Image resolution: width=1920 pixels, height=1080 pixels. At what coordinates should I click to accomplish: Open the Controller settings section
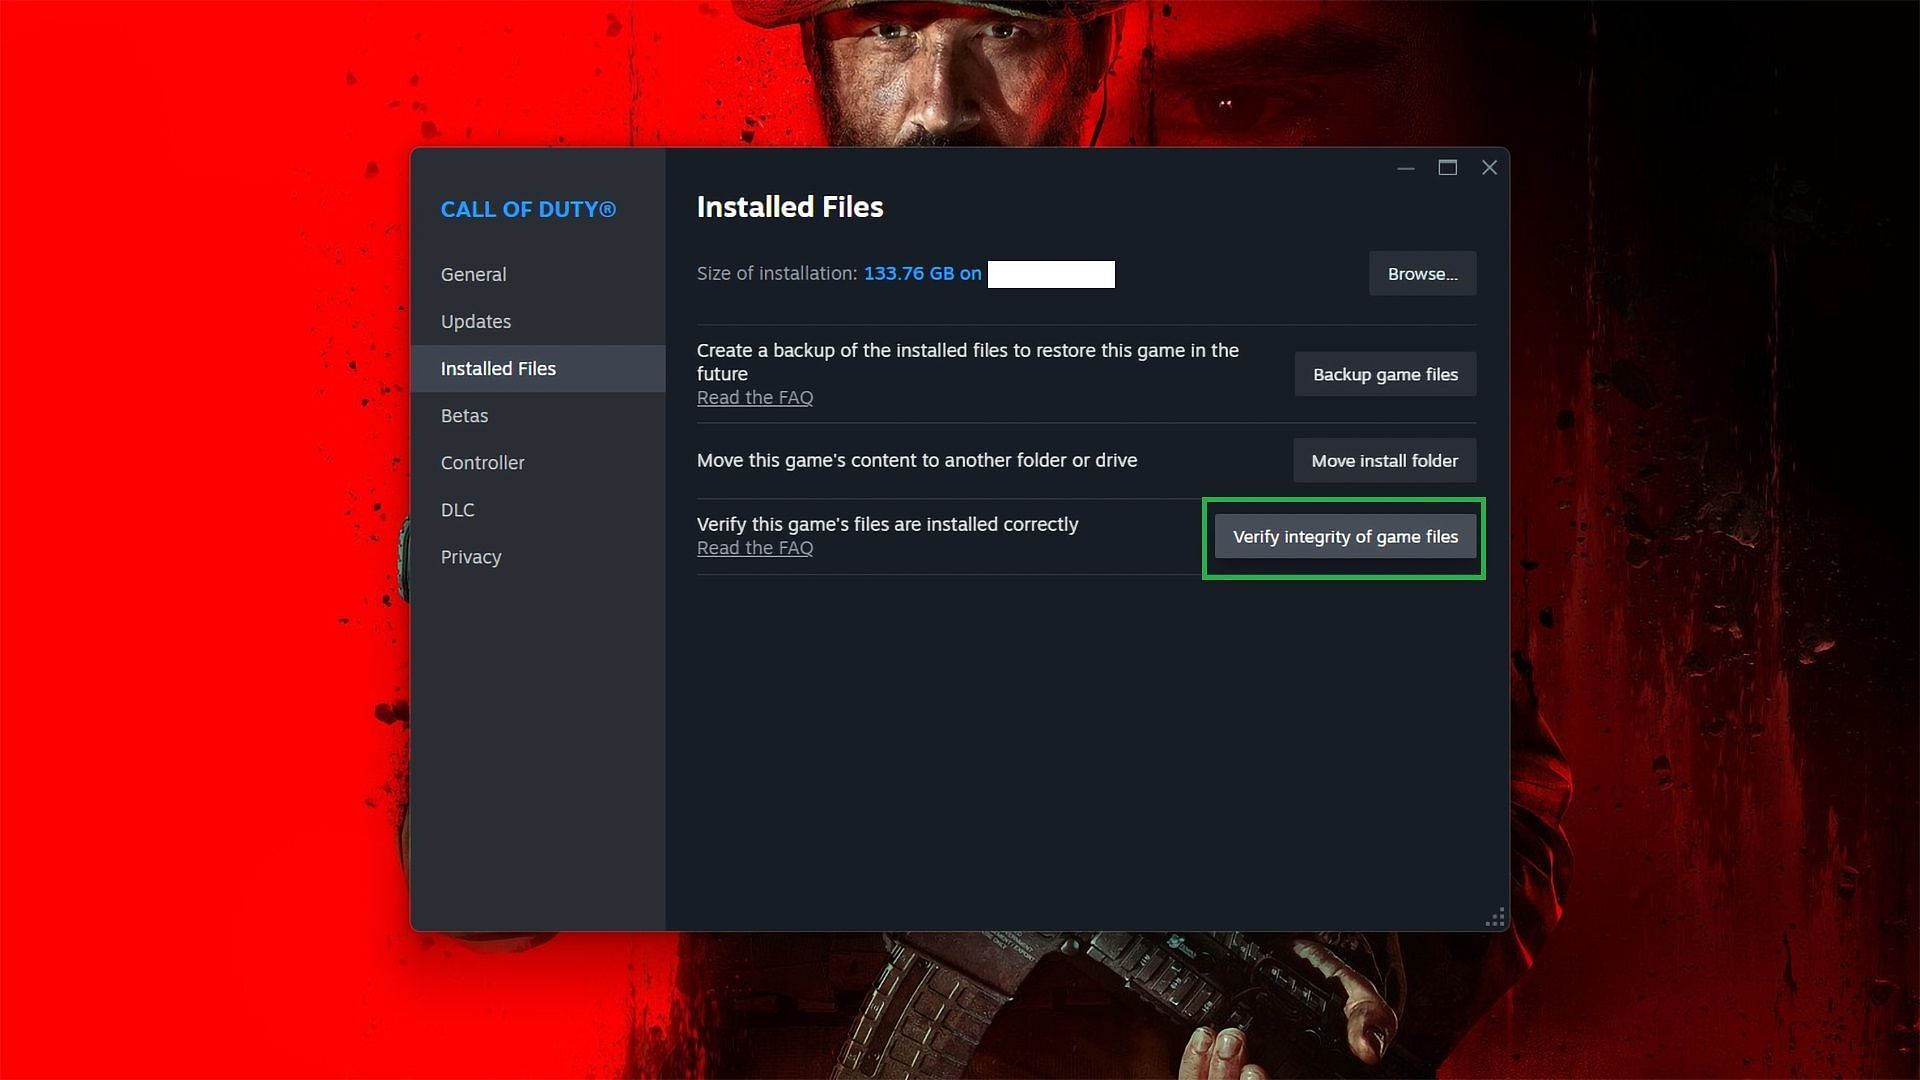click(x=481, y=463)
